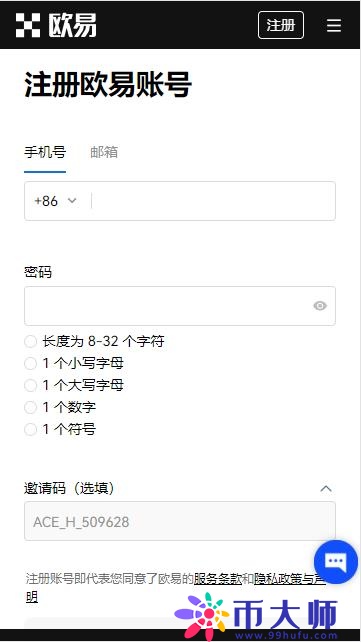
Task: Click the 1 个小写字母 indicator circle
Action: [30, 363]
